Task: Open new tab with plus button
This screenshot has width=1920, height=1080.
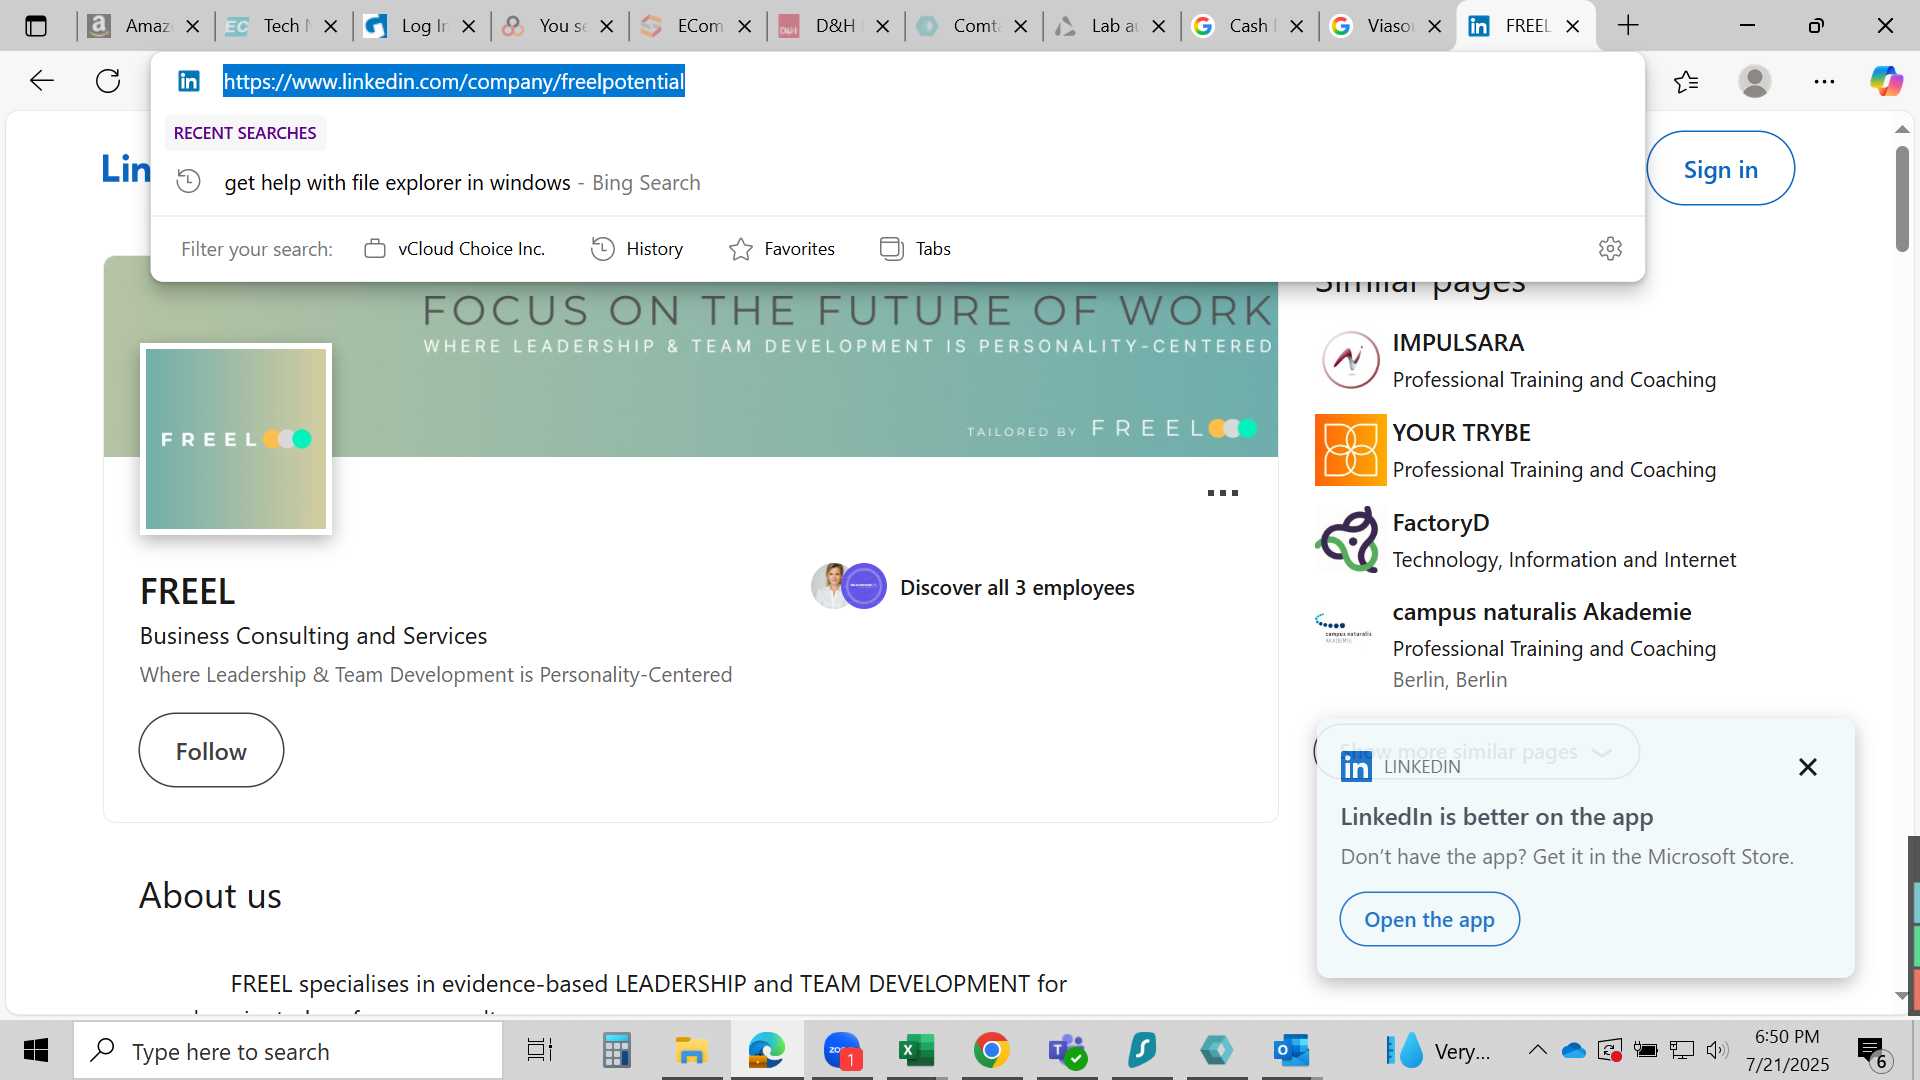Action: (1628, 26)
